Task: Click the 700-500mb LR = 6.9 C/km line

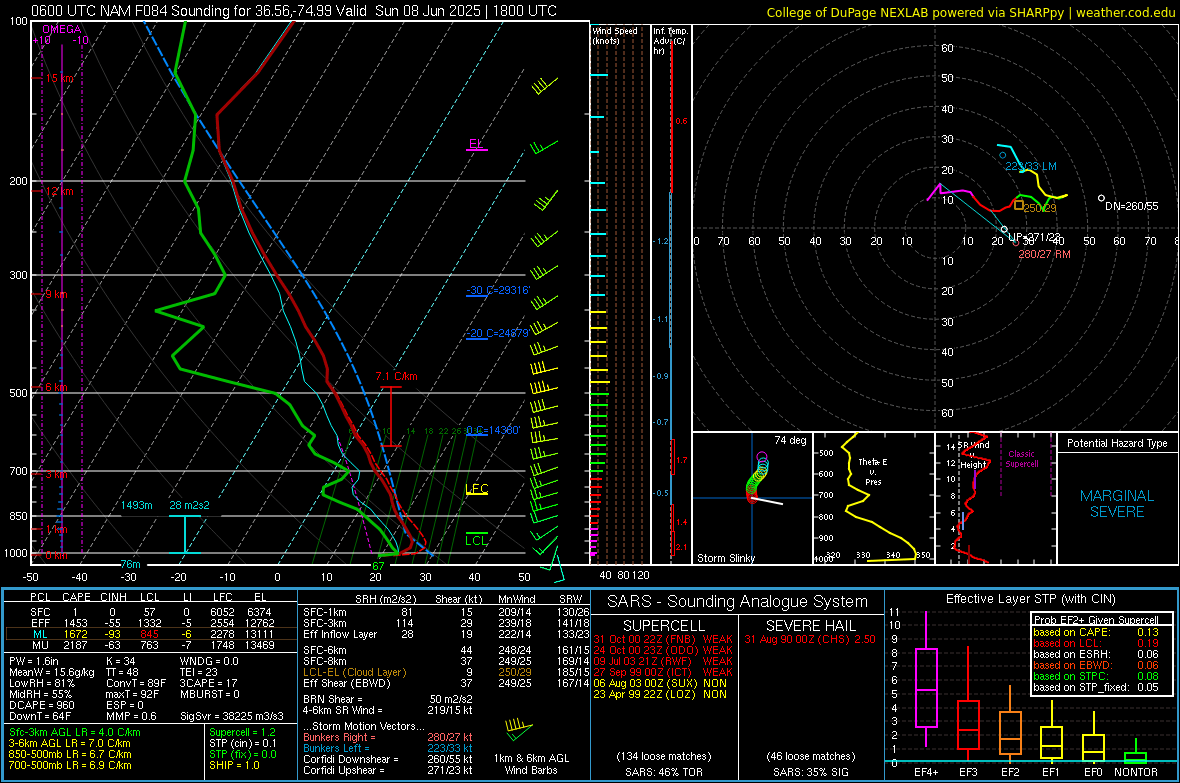Action: [x=70, y=765]
